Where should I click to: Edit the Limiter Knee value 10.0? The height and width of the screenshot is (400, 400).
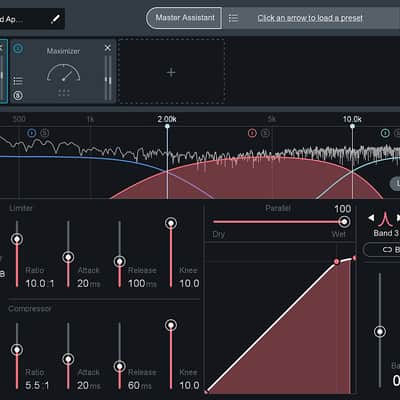click(x=189, y=283)
